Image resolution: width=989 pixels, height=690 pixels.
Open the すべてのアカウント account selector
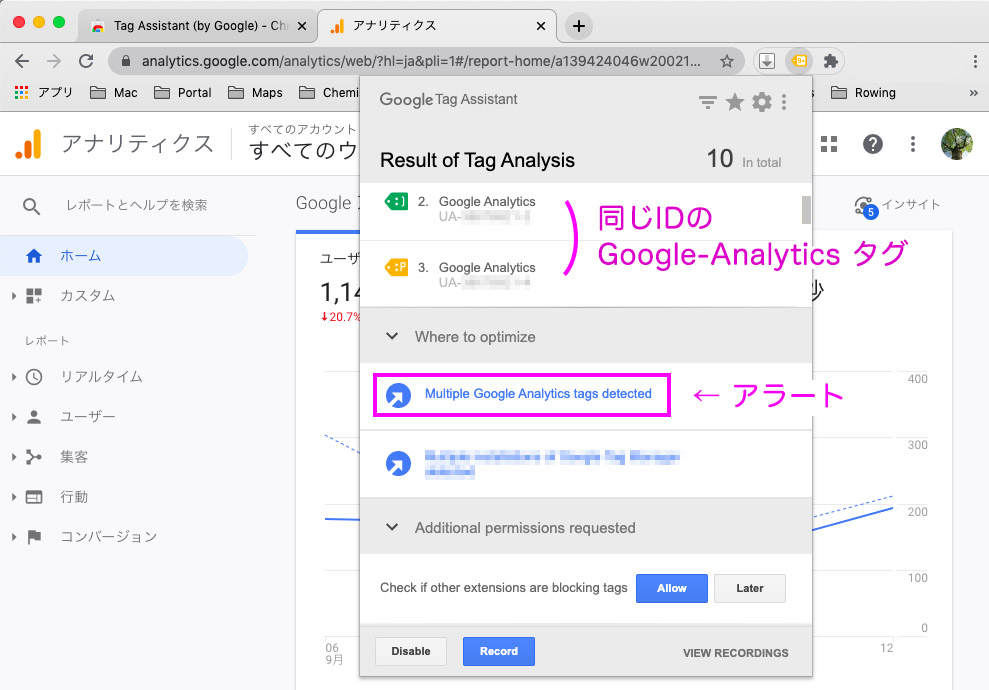pyautogui.click(x=303, y=143)
